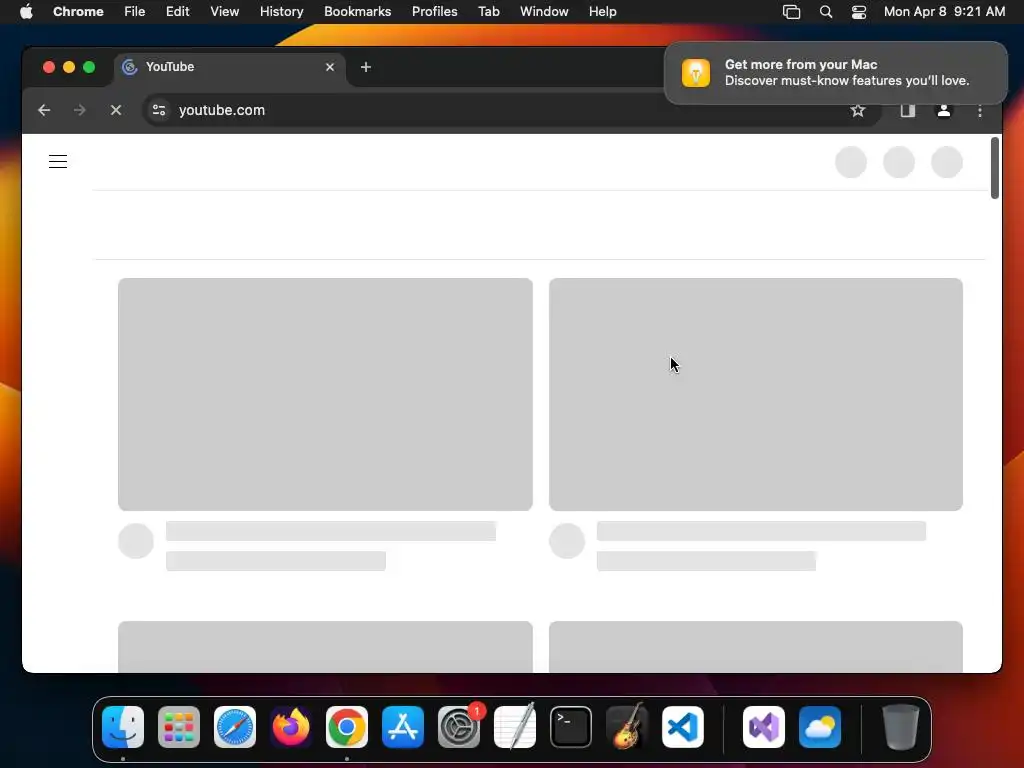
Task: Open Terminal from the Dock
Action: [x=571, y=727]
